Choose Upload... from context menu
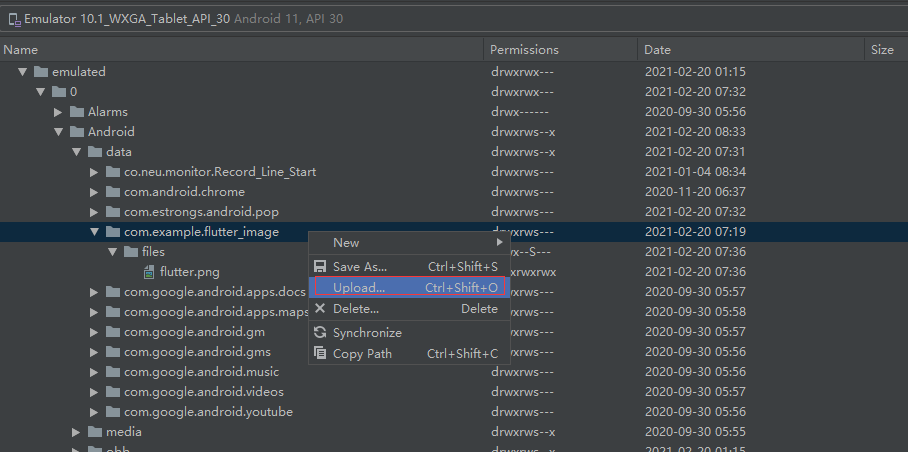The width and height of the screenshot is (908, 452). click(408, 287)
